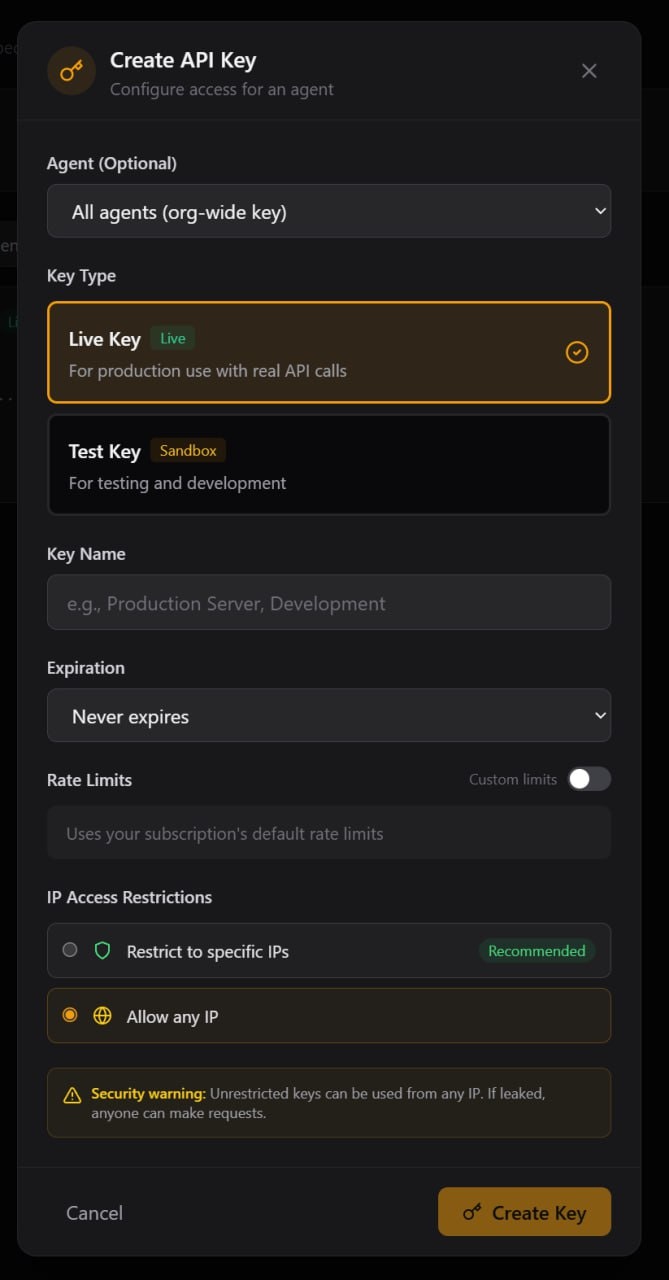Viewport: 669px width, 1280px height.
Task: Click the key icon in the dialog header
Action: click(70, 70)
